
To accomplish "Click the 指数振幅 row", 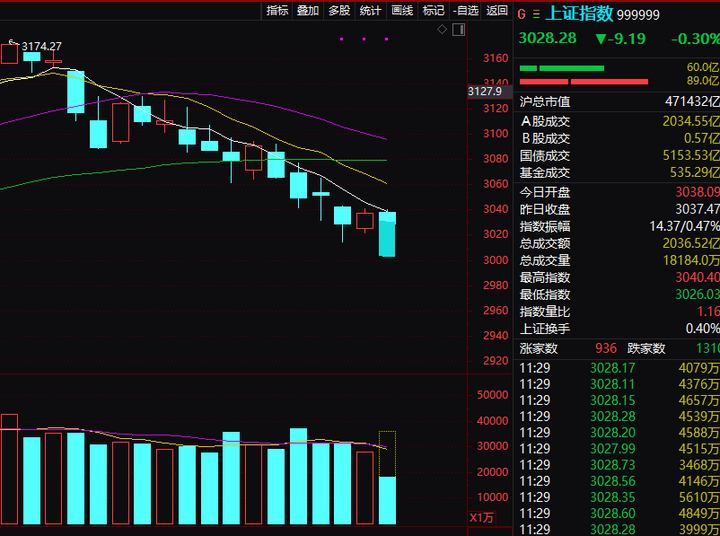I will [x=619, y=226].
